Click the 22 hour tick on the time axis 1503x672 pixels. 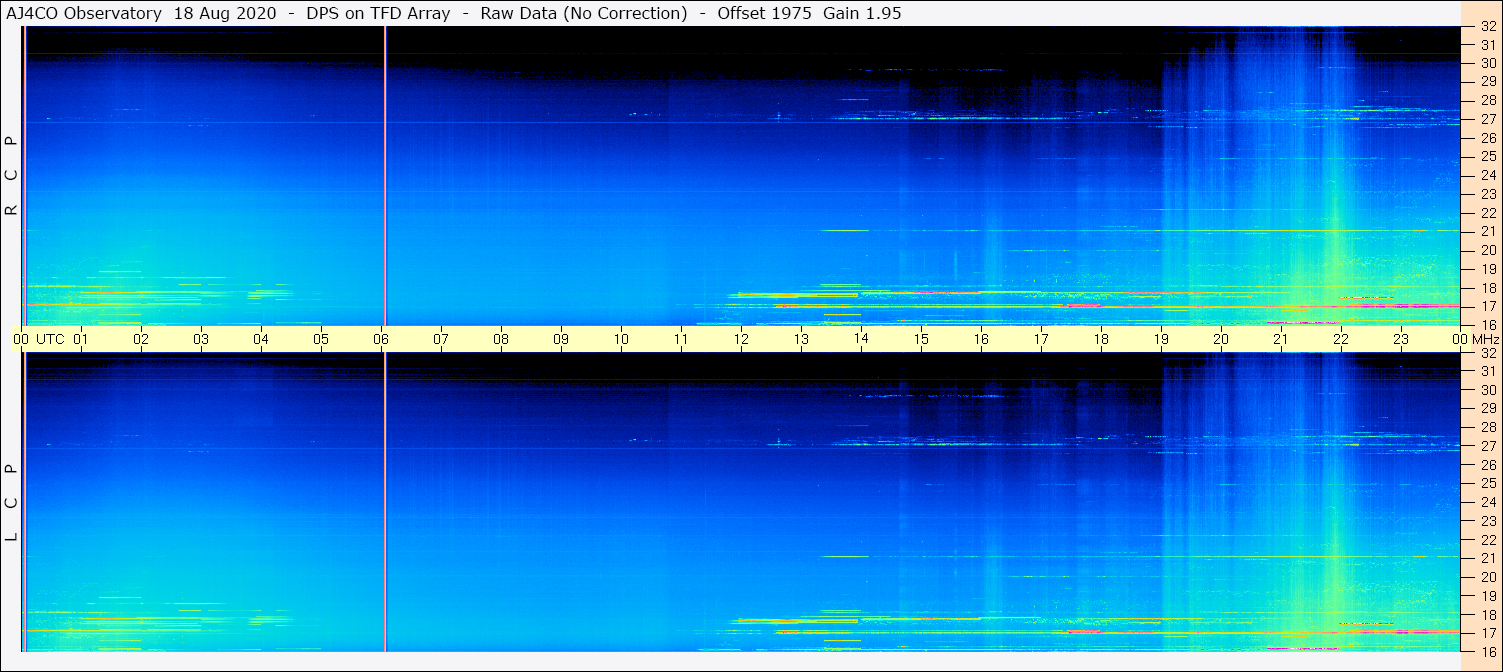(1341, 339)
